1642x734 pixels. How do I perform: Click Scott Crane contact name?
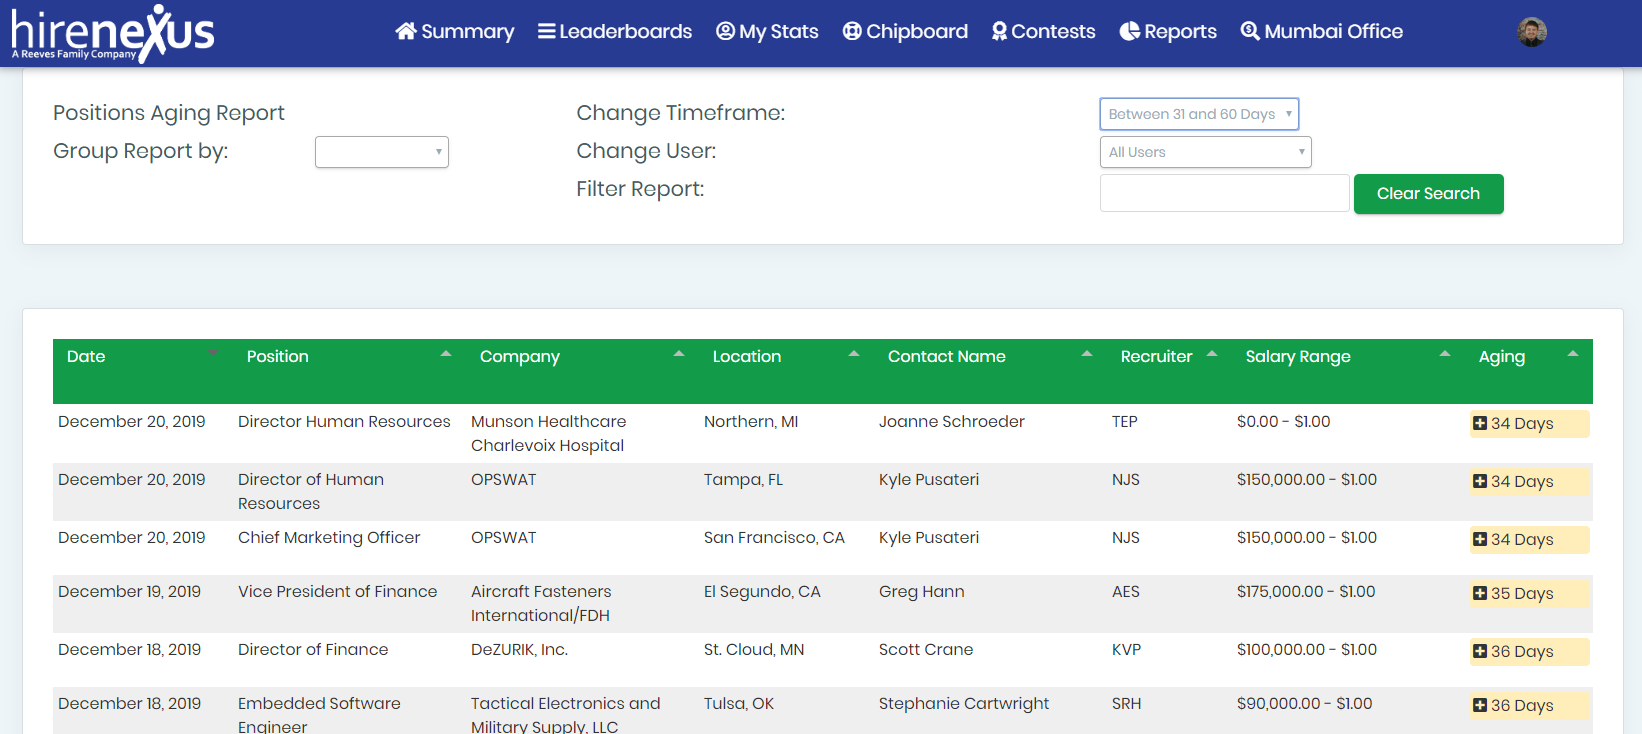(x=926, y=650)
